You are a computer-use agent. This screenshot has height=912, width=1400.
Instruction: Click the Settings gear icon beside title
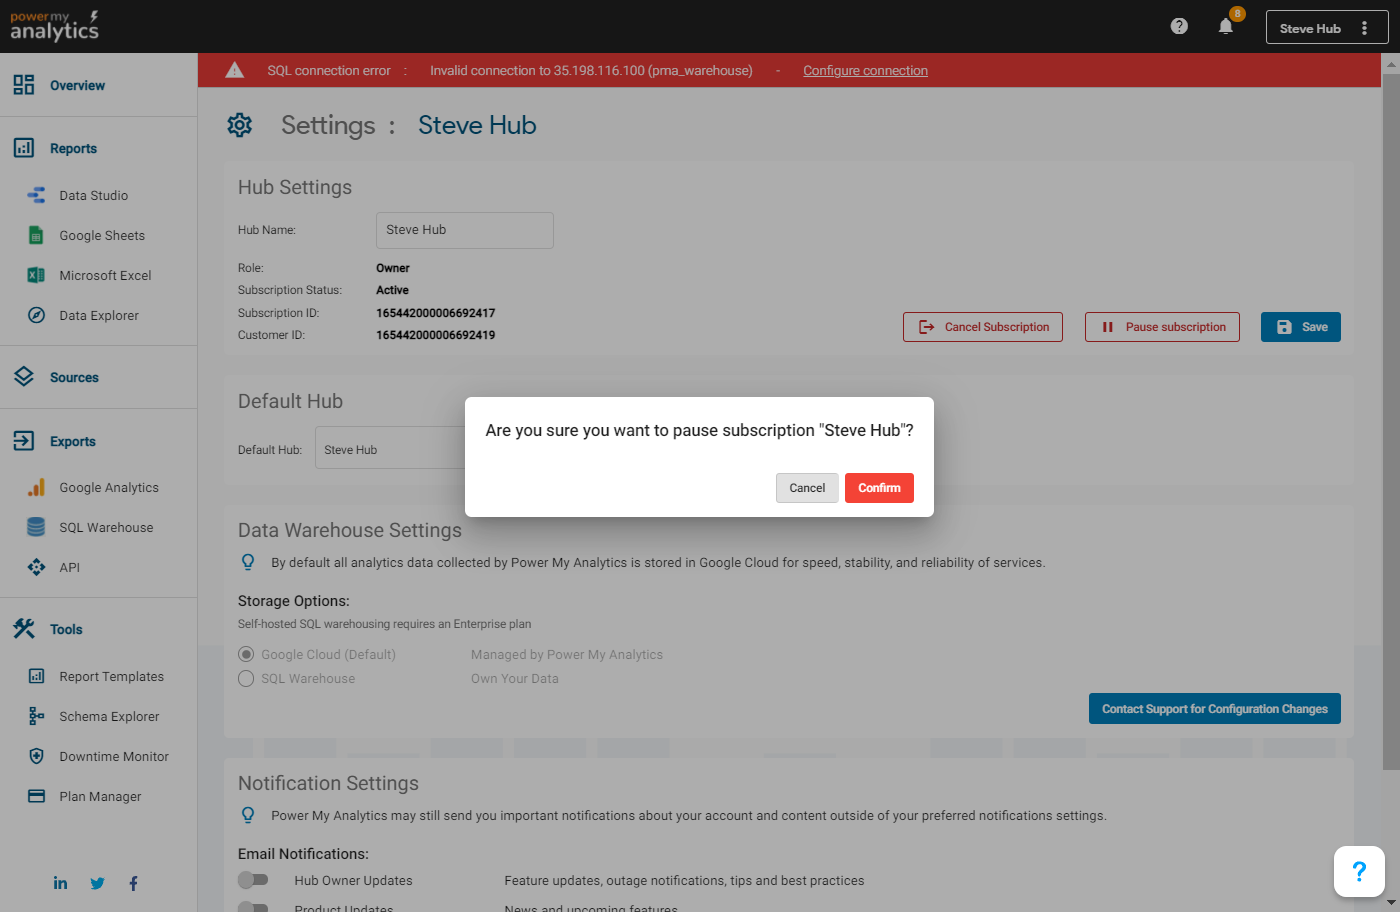pyautogui.click(x=240, y=125)
